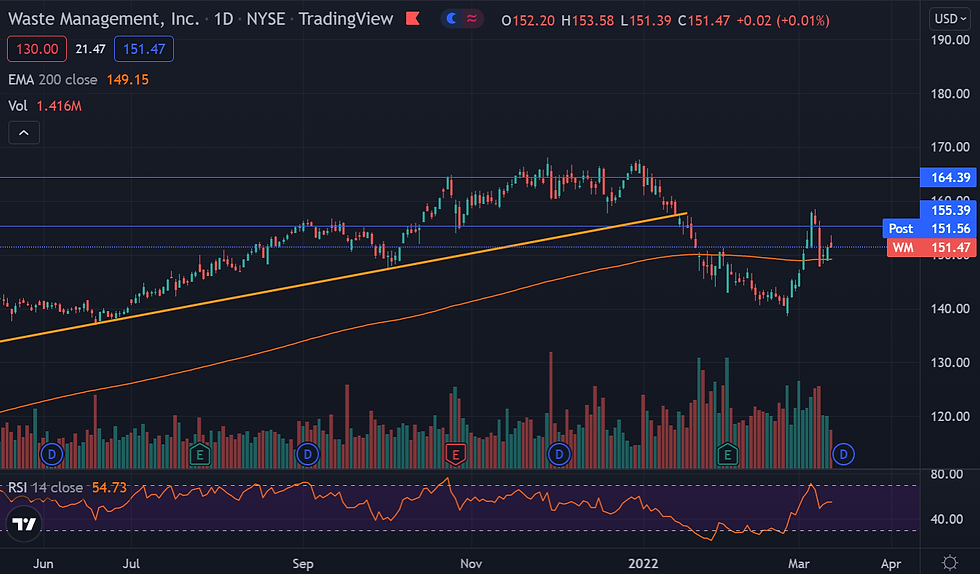The width and height of the screenshot is (980, 574).
Task: Open the upcoming March dividend D marker
Action: (843, 454)
